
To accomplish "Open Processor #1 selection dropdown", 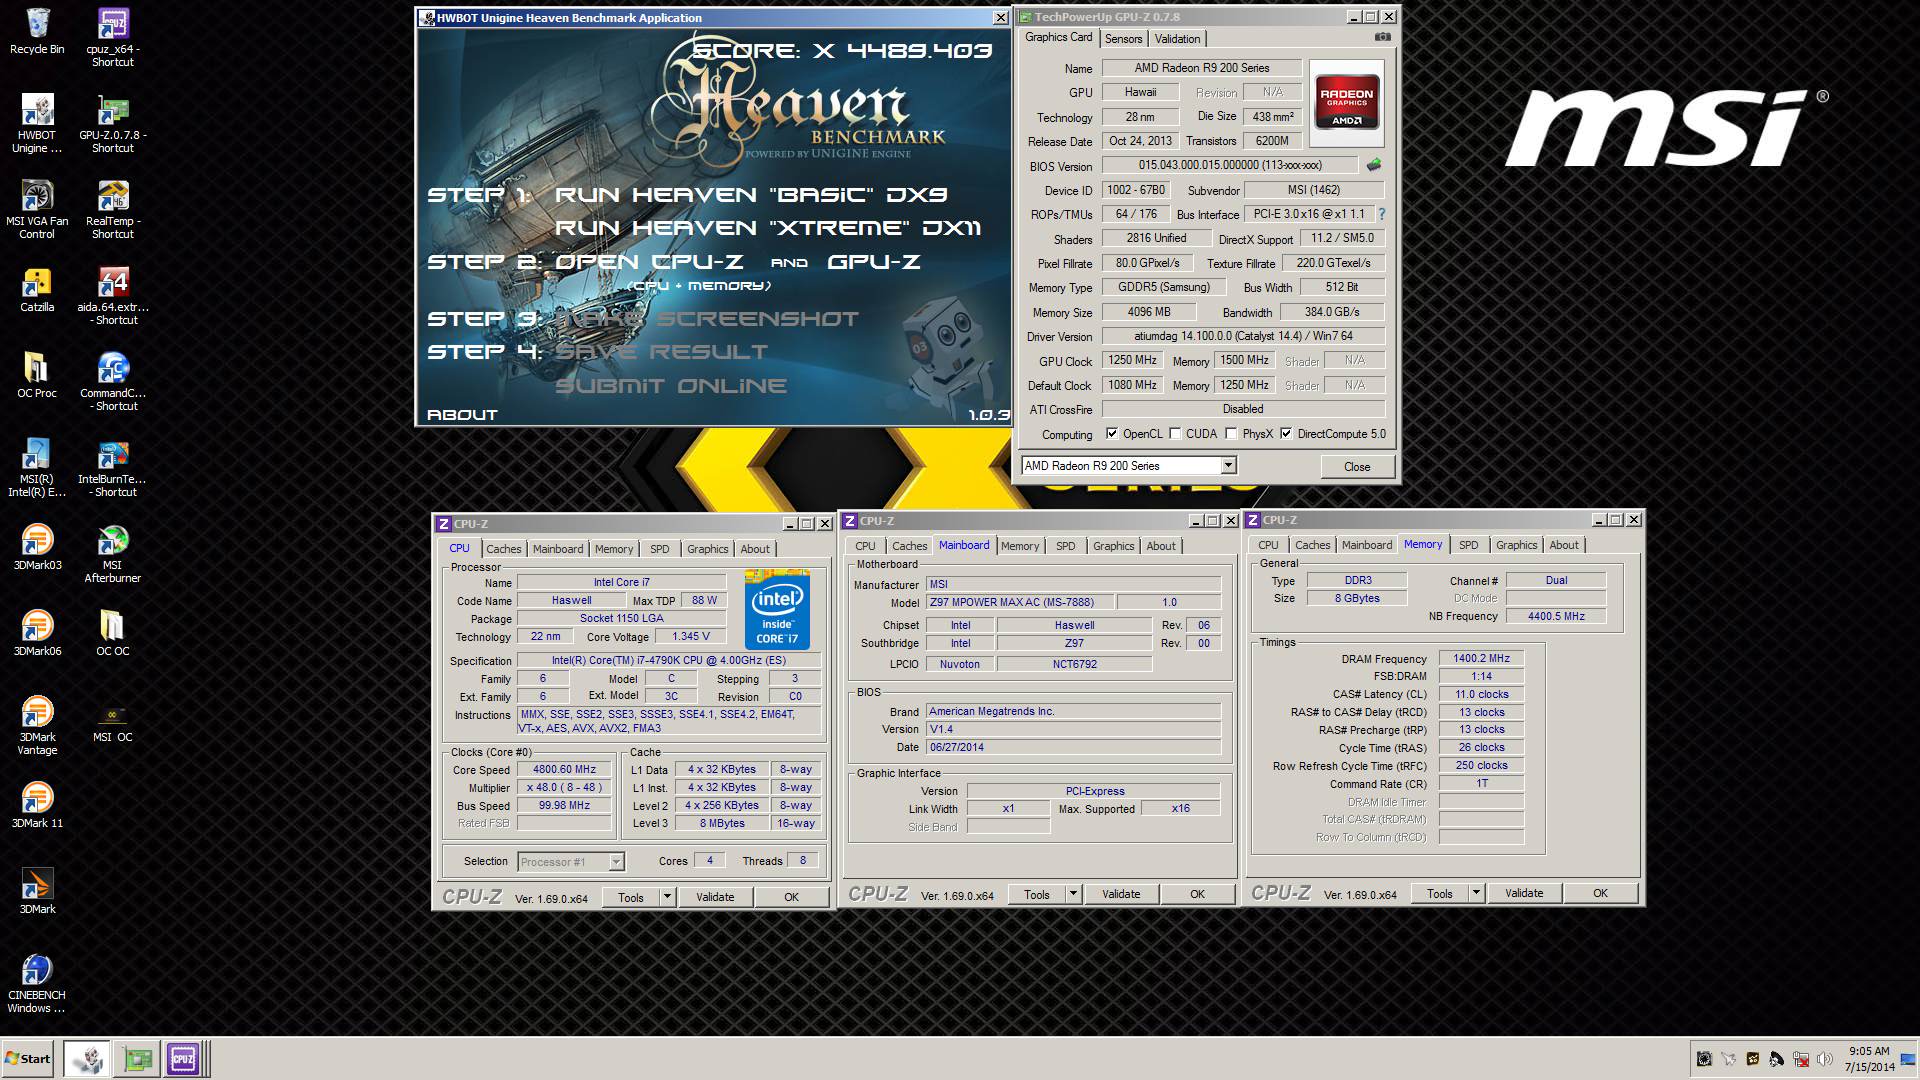I will (616, 862).
